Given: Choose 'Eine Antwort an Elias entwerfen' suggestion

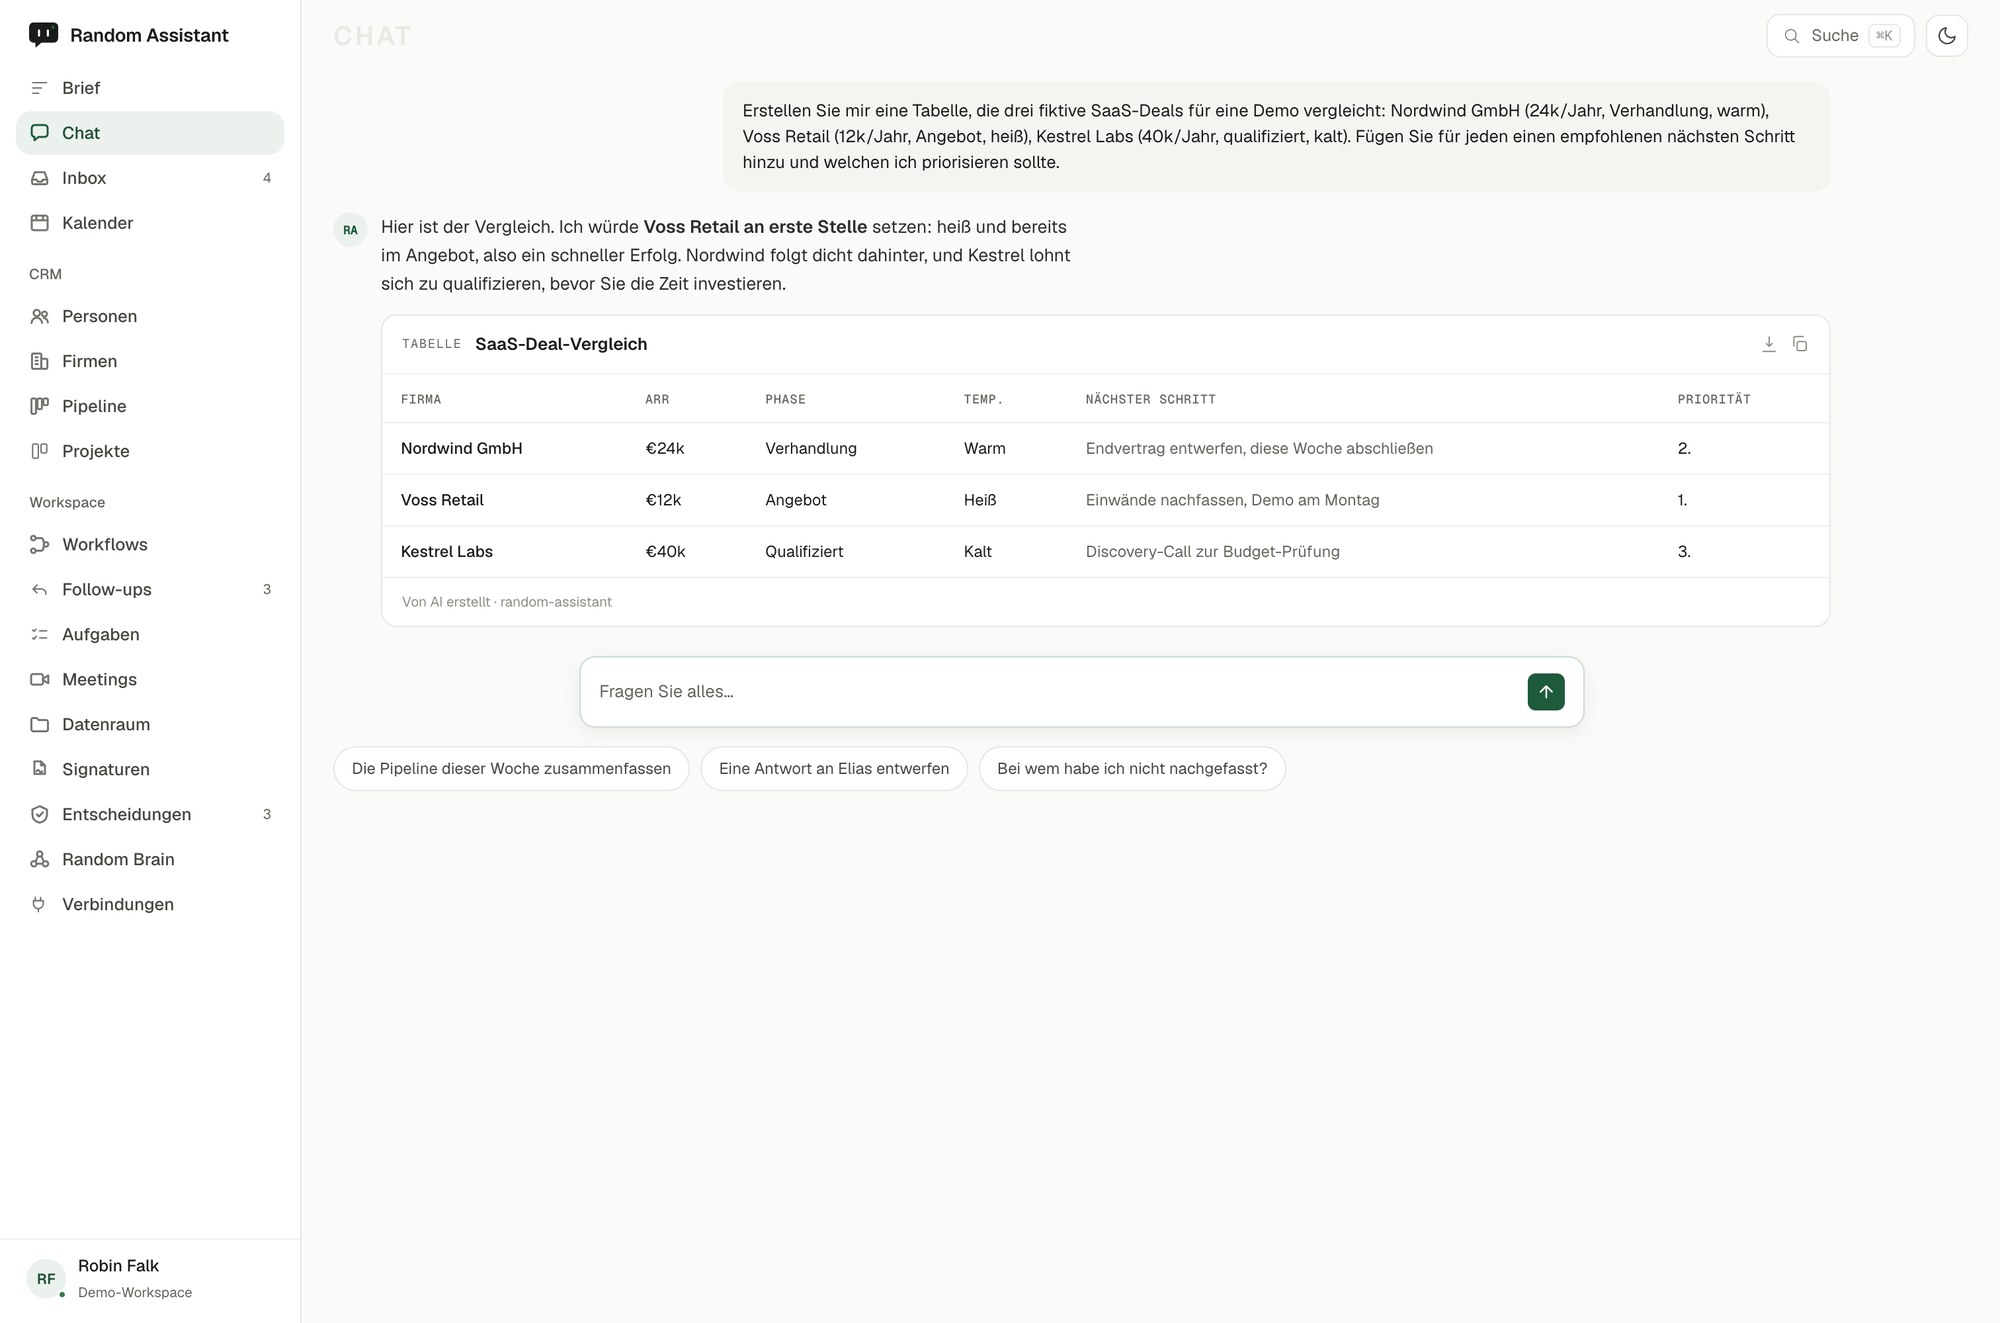Looking at the screenshot, I should point(834,768).
